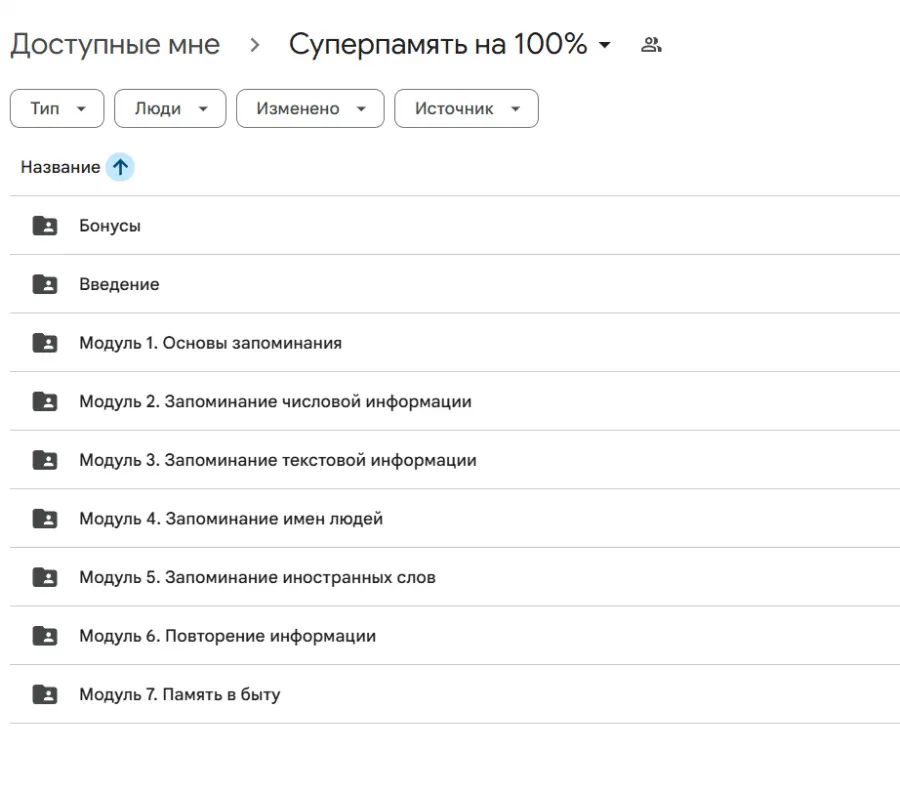Click the folder icon beside Модуль 6
This screenshot has height=793, width=900.
[x=45, y=635]
